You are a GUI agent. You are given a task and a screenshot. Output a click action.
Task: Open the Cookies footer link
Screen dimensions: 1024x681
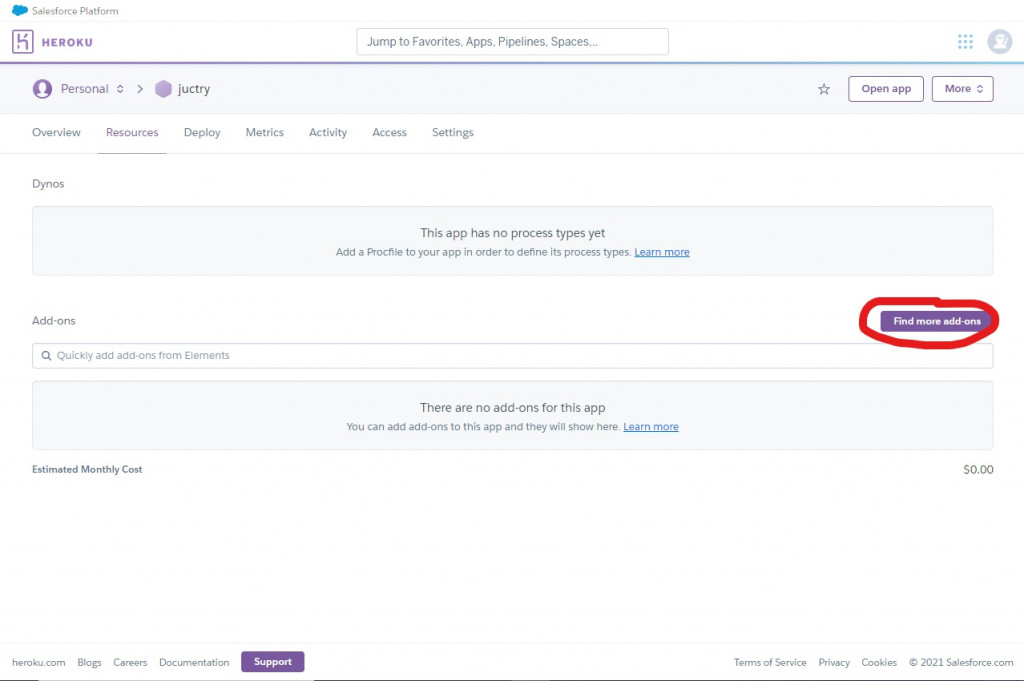coord(879,662)
